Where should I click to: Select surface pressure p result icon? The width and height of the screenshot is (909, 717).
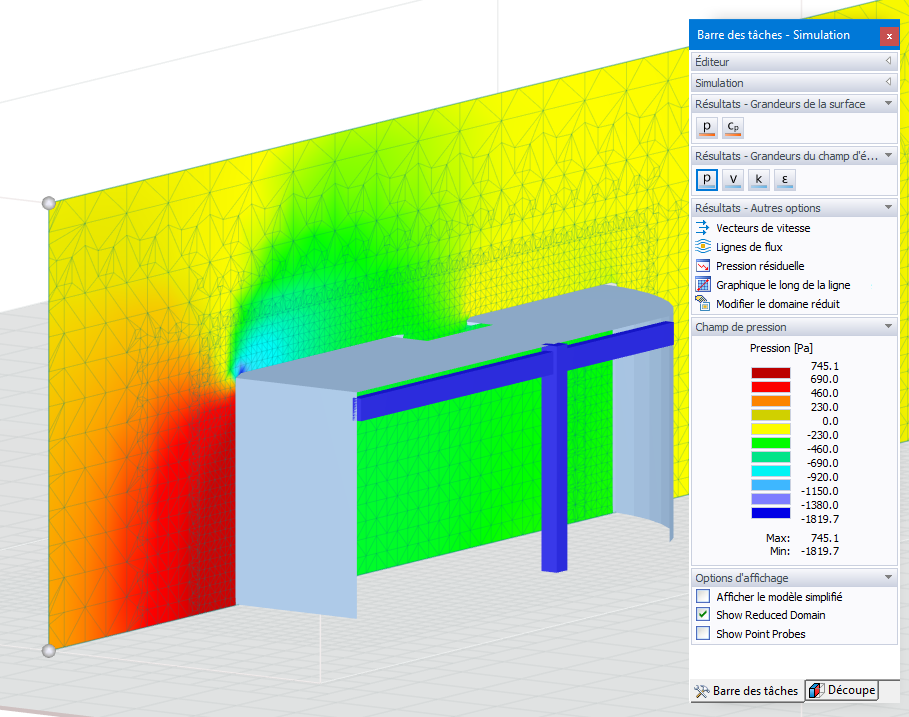coord(707,128)
